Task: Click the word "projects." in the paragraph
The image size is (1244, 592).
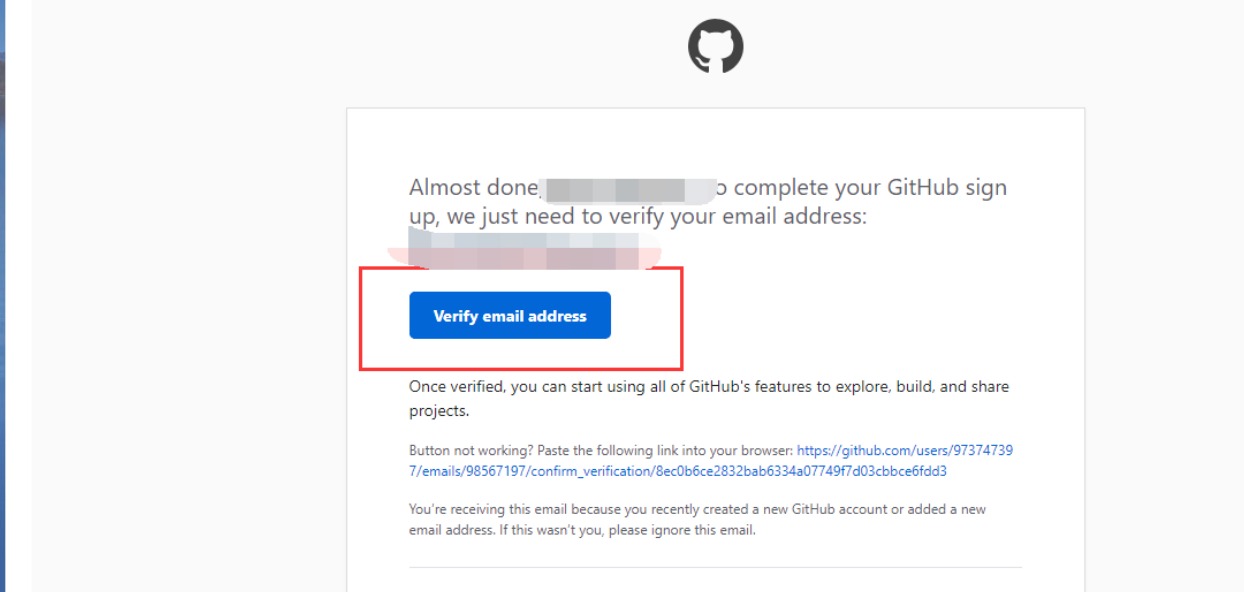Action: click(439, 411)
